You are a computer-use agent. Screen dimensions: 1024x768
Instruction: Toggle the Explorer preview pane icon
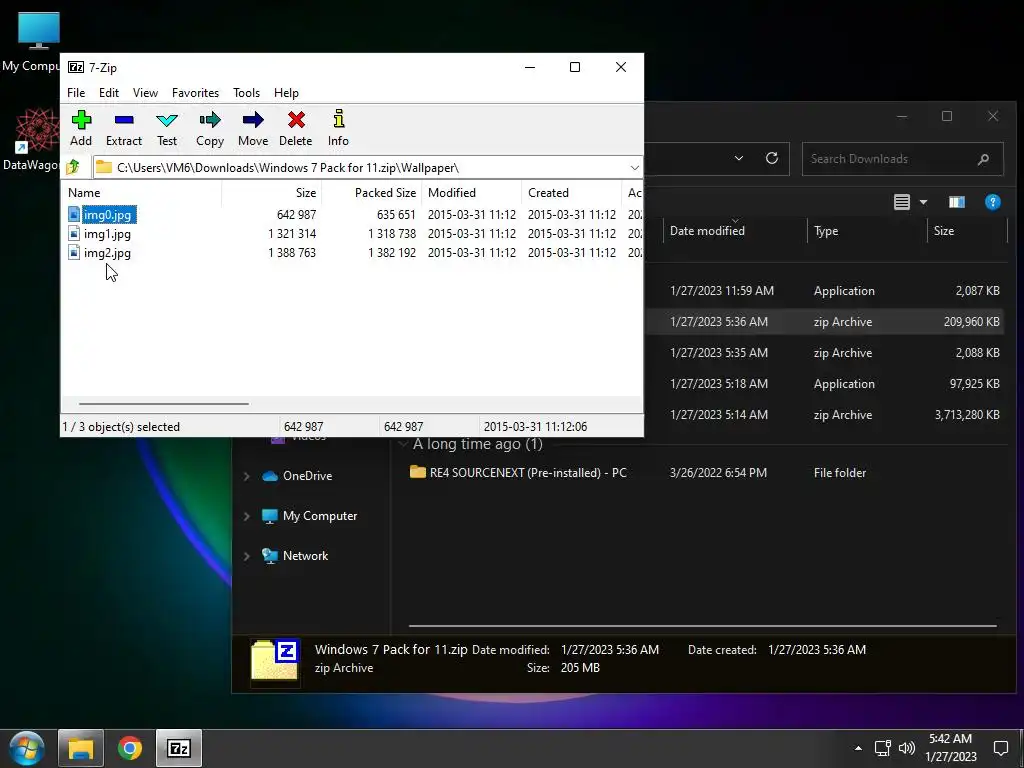point(957,202)
